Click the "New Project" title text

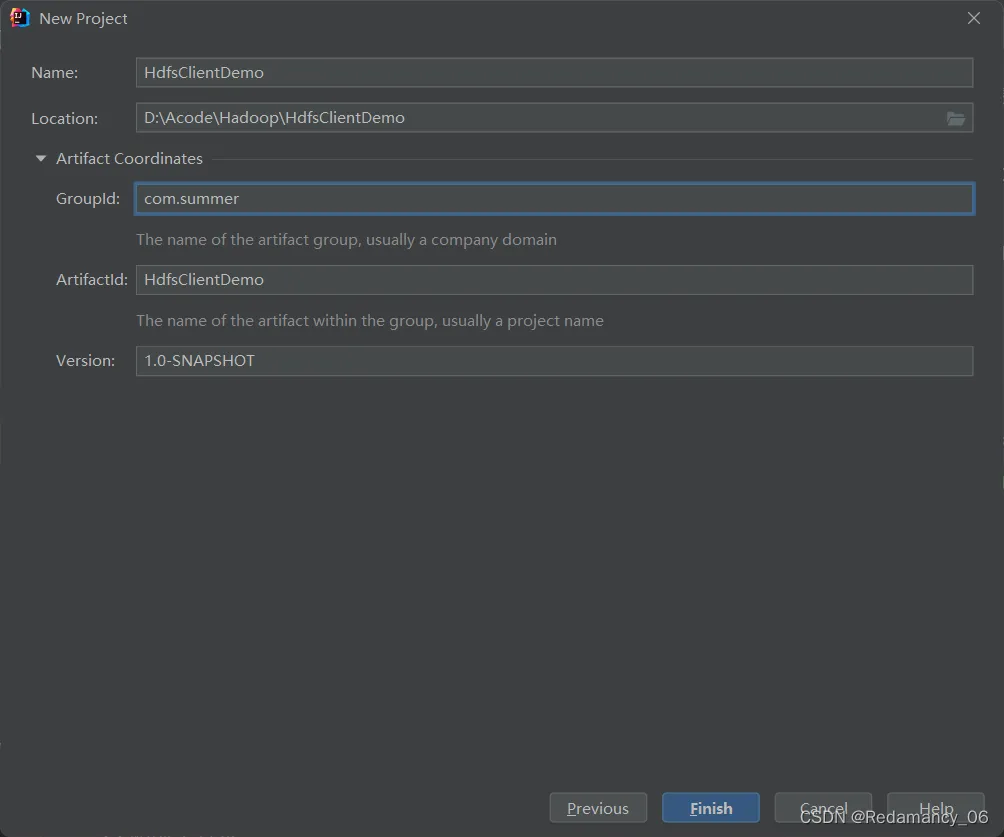tap(83, 19)
